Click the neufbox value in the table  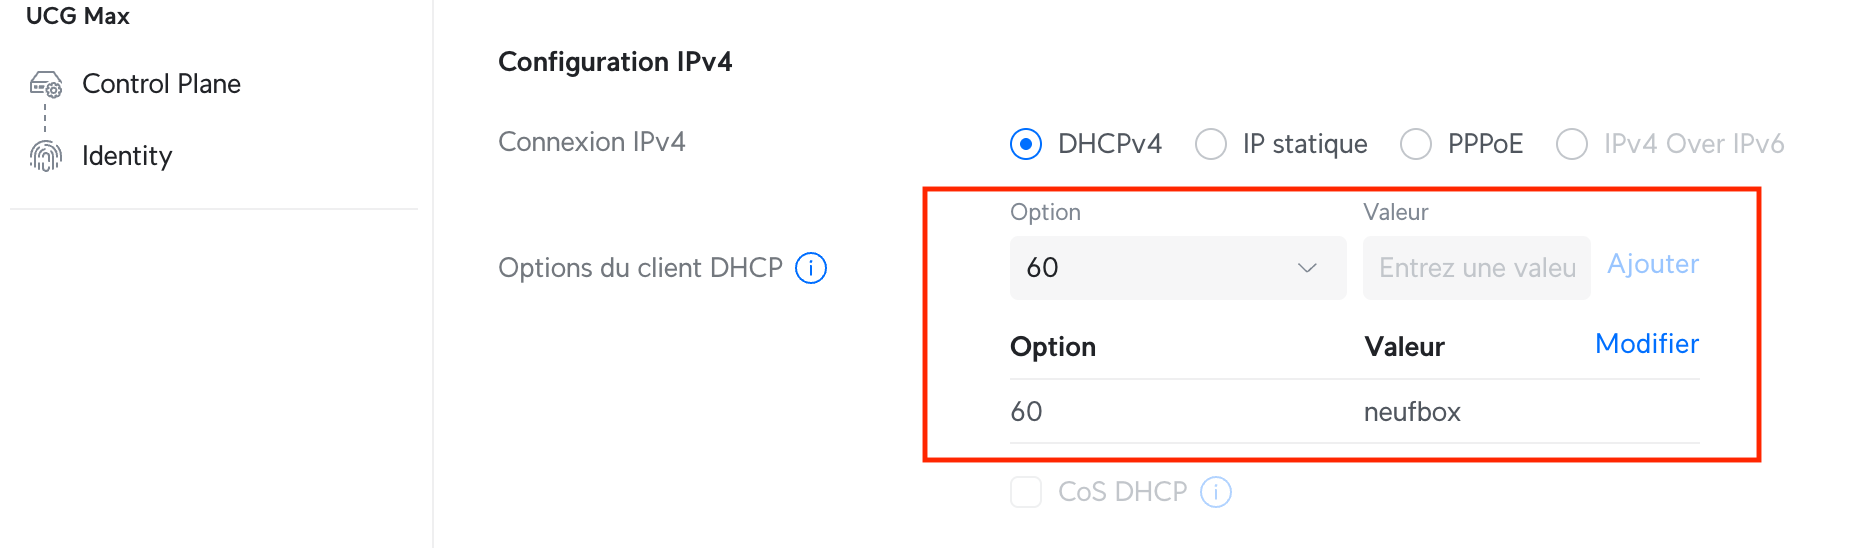(1412, 412)
